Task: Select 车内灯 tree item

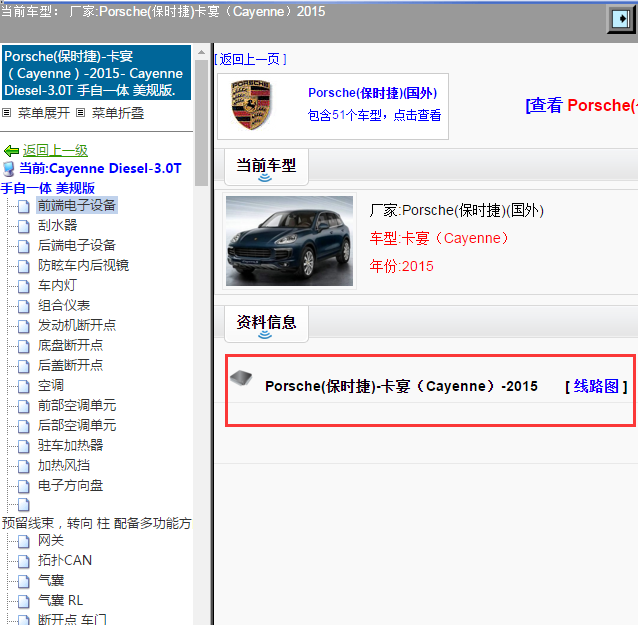Action: [57, 285]
